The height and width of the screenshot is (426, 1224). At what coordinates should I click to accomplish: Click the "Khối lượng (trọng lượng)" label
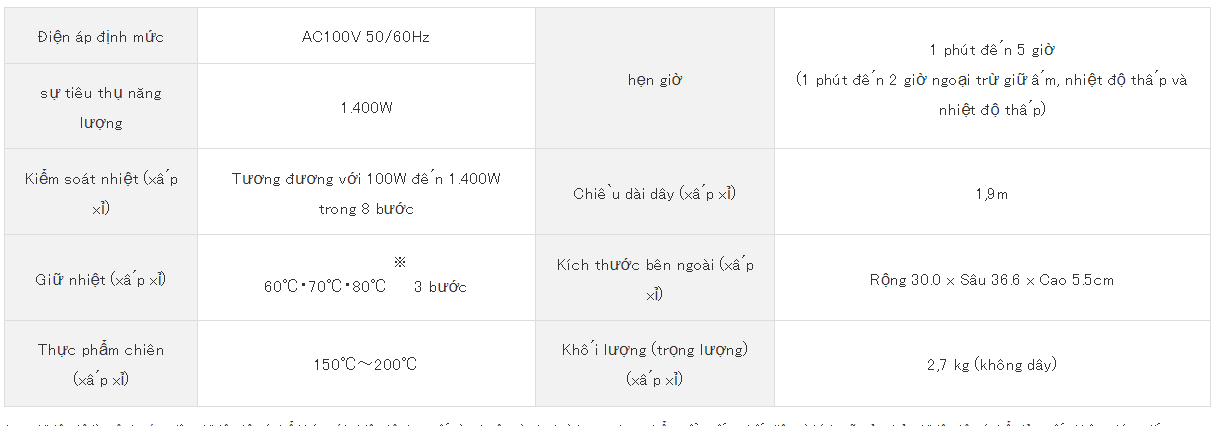(x=655, y=364)
